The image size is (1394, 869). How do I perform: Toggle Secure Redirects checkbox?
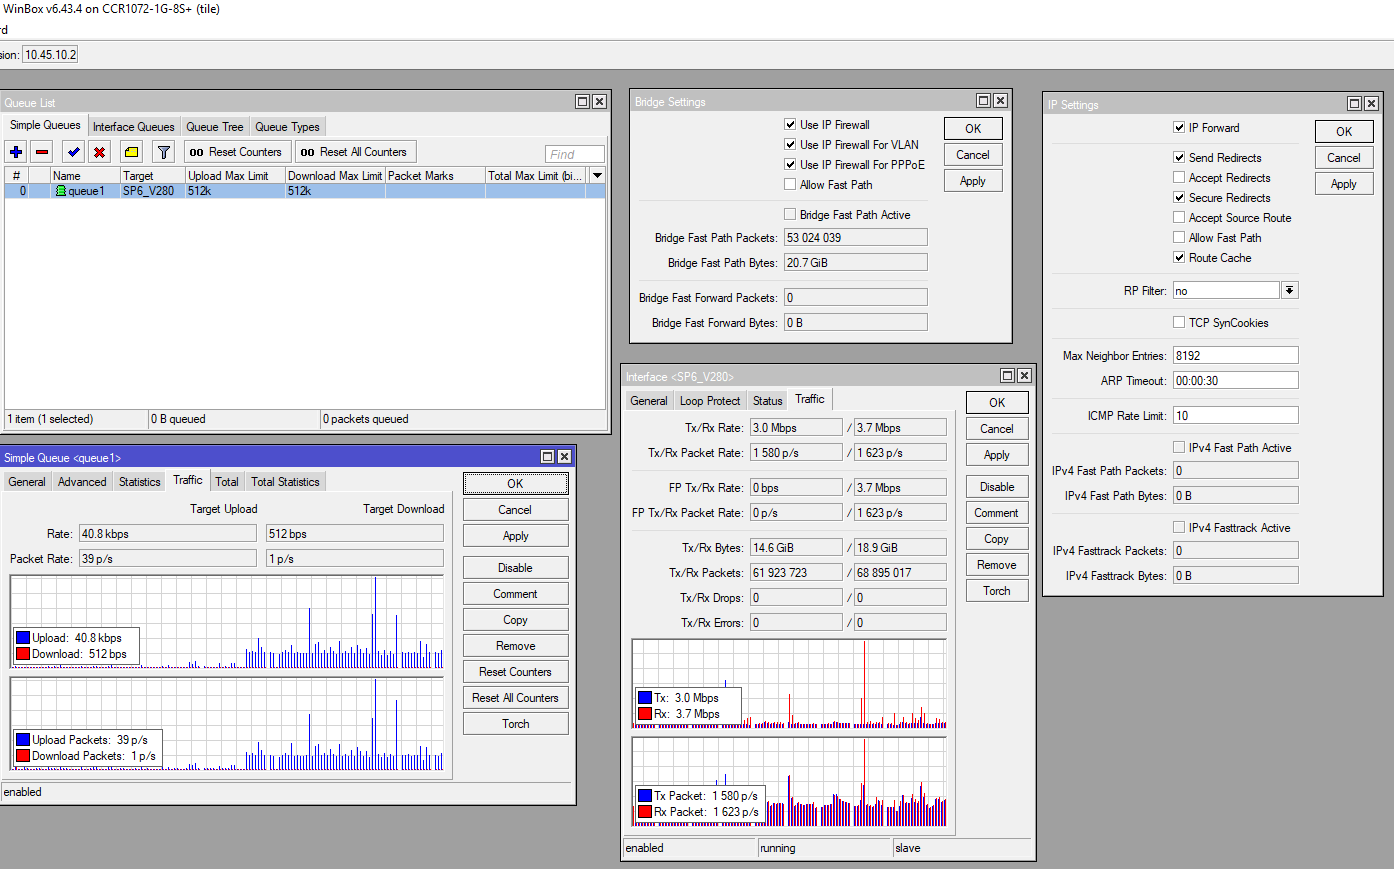[x=1179, y=198]
